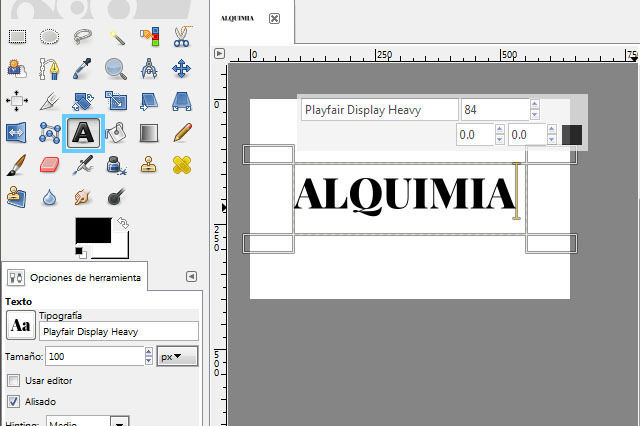Activate the Zoom magnifier tool
640x426 pixels.
(x=117, y=69)
